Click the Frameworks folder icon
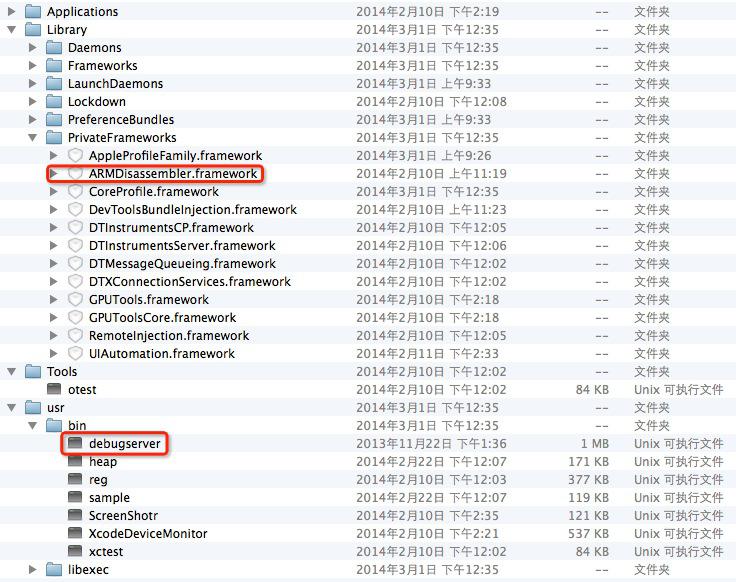Viewport: 736px width, 582px height. 54,65
